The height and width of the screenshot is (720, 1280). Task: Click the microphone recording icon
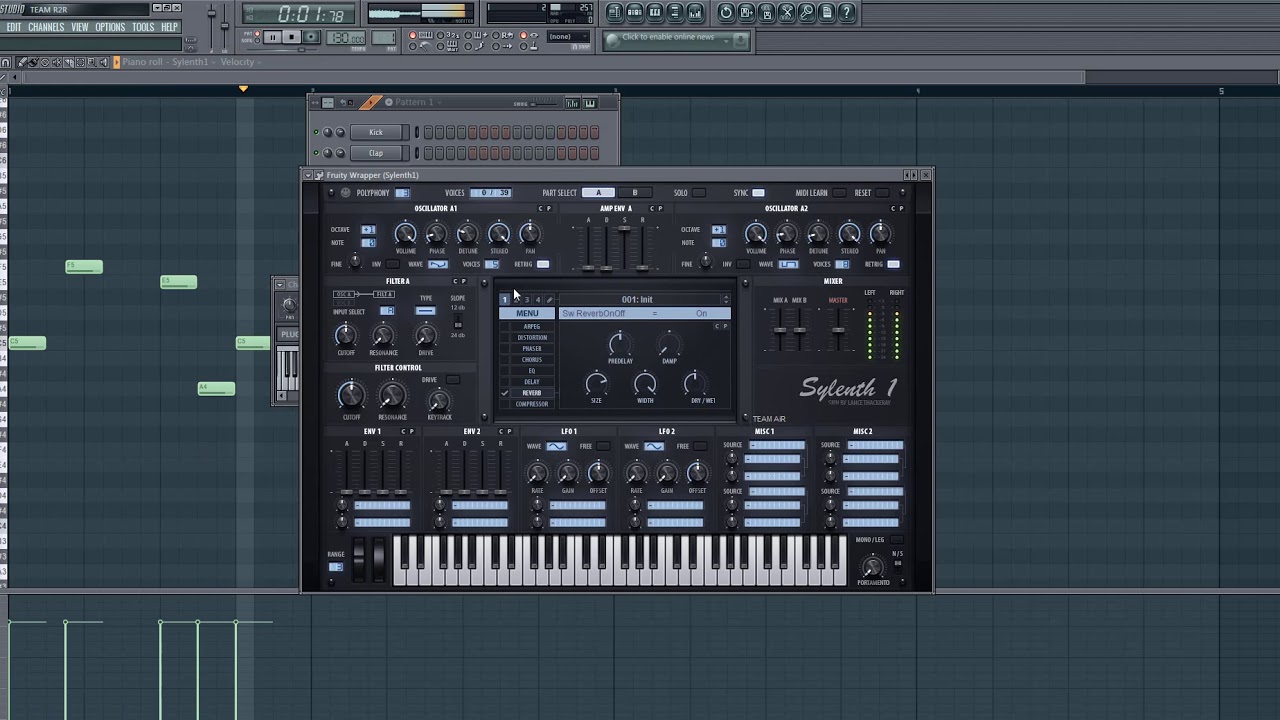807,13
